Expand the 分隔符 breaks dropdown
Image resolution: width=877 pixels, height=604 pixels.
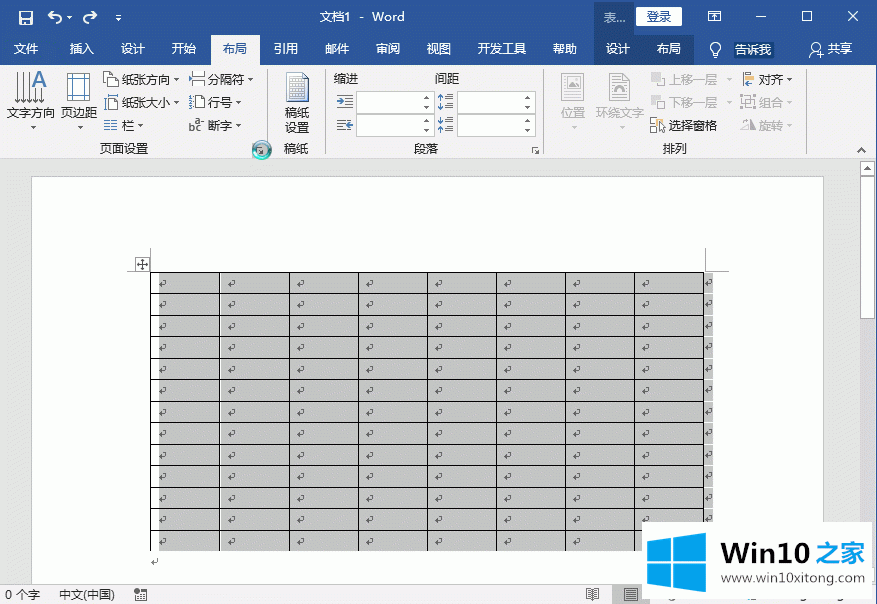coord(223,80)
